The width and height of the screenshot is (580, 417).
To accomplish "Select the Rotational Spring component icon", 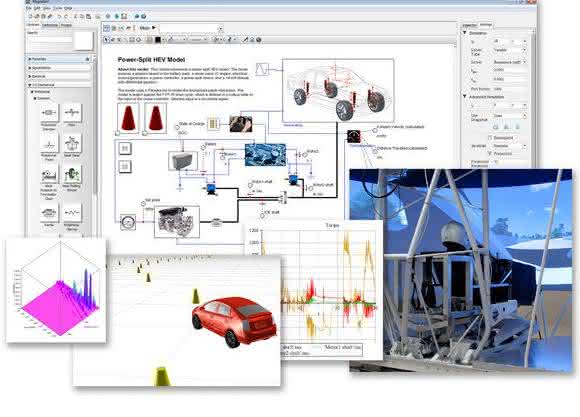I will (x=72, y=213).
